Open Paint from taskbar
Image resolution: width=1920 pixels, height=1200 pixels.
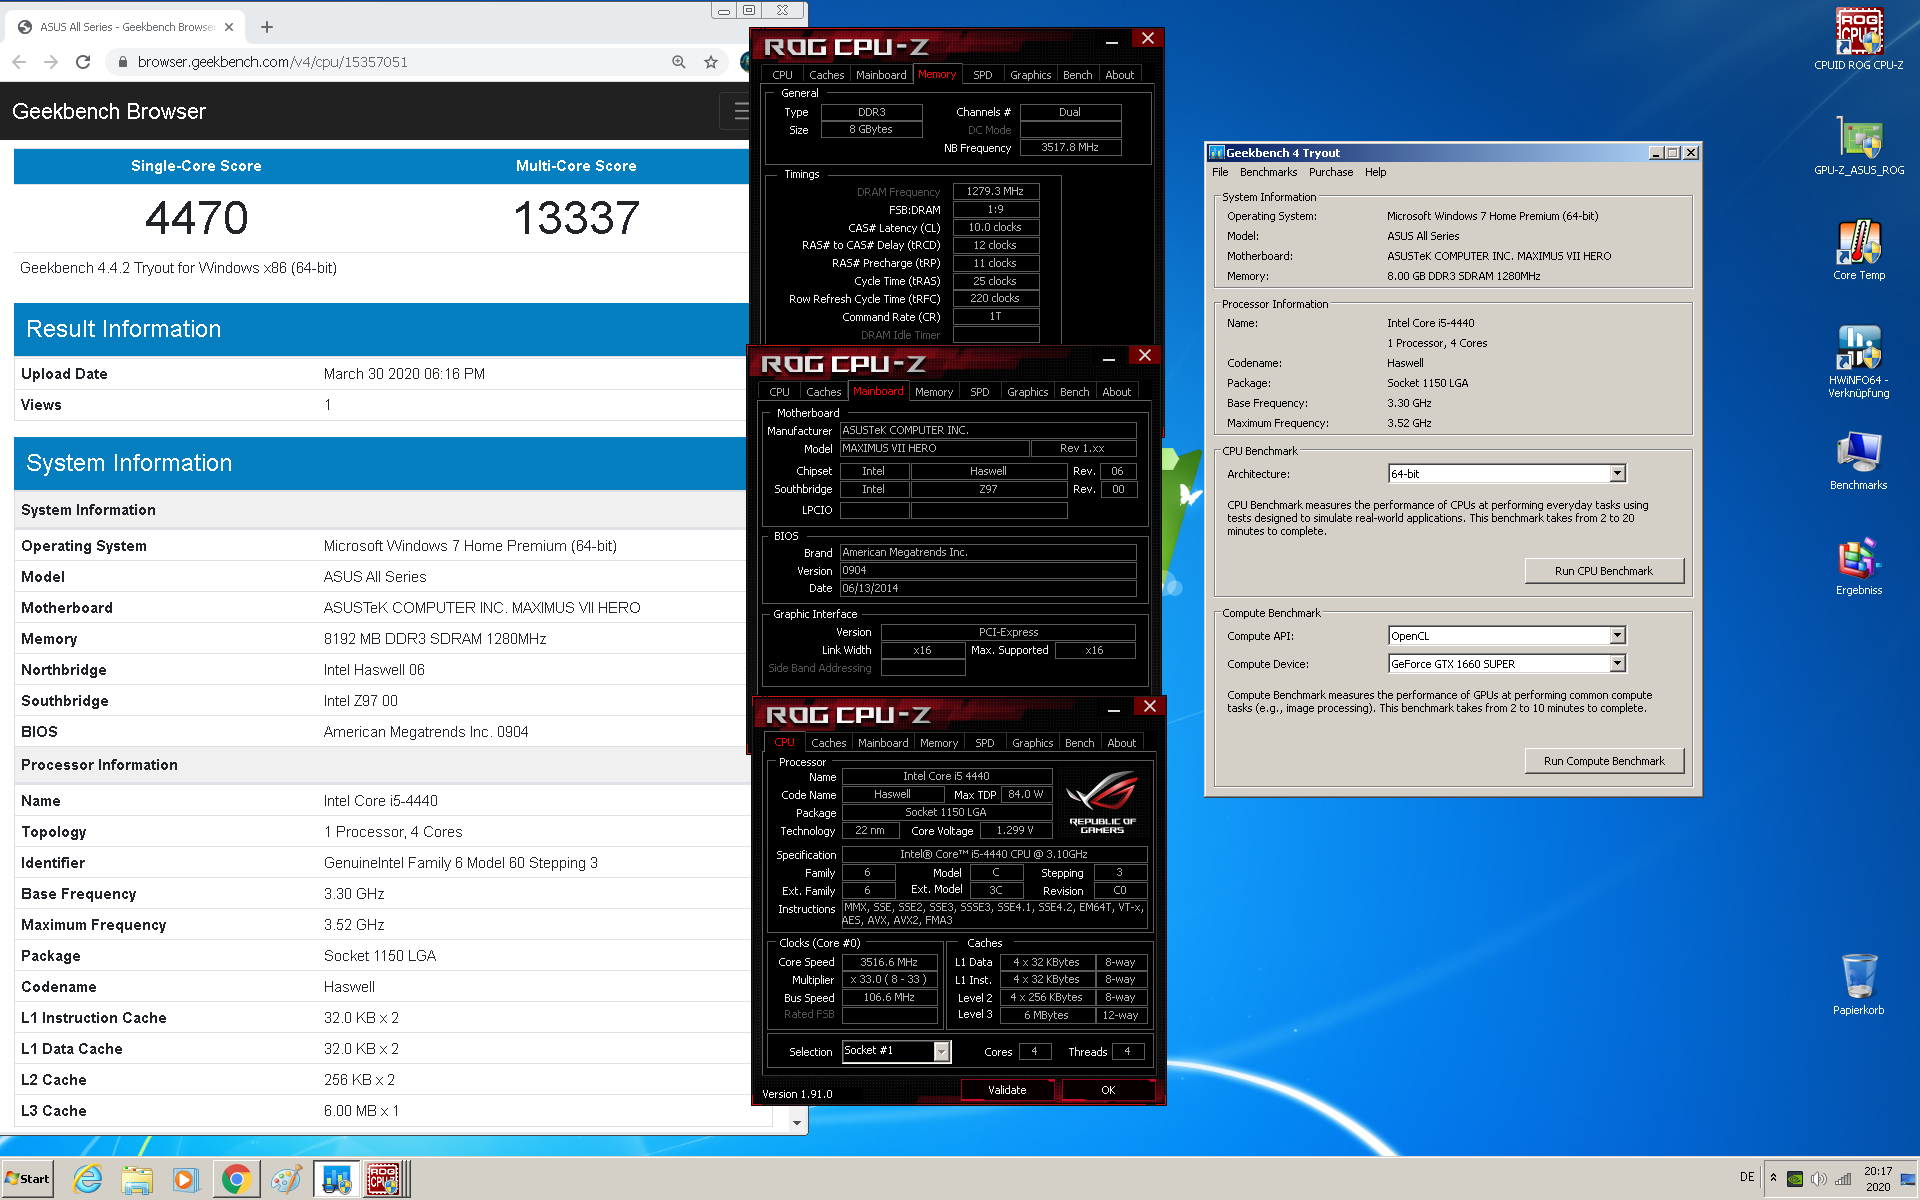(286, 1180)
